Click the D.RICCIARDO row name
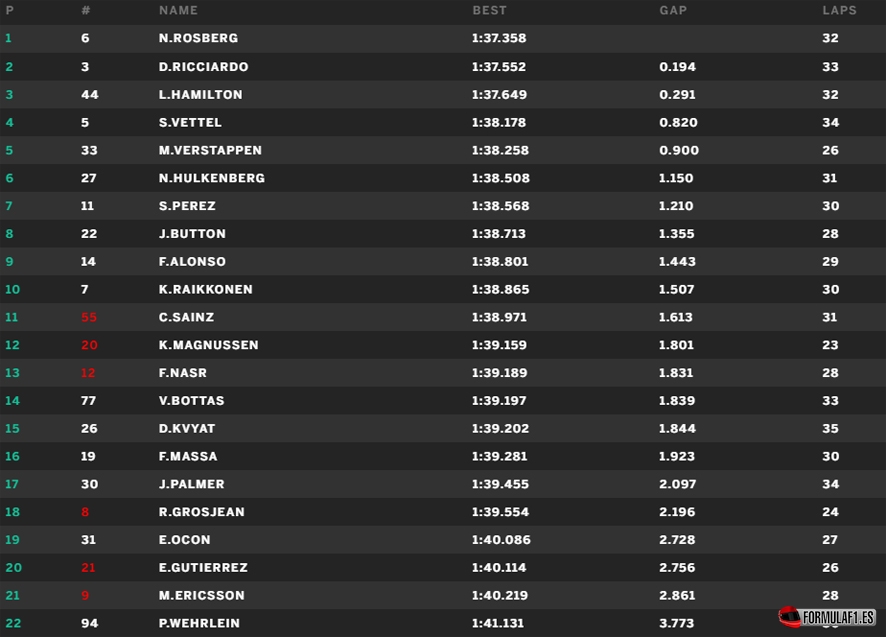Screen dimensions: 886x637 203,67
